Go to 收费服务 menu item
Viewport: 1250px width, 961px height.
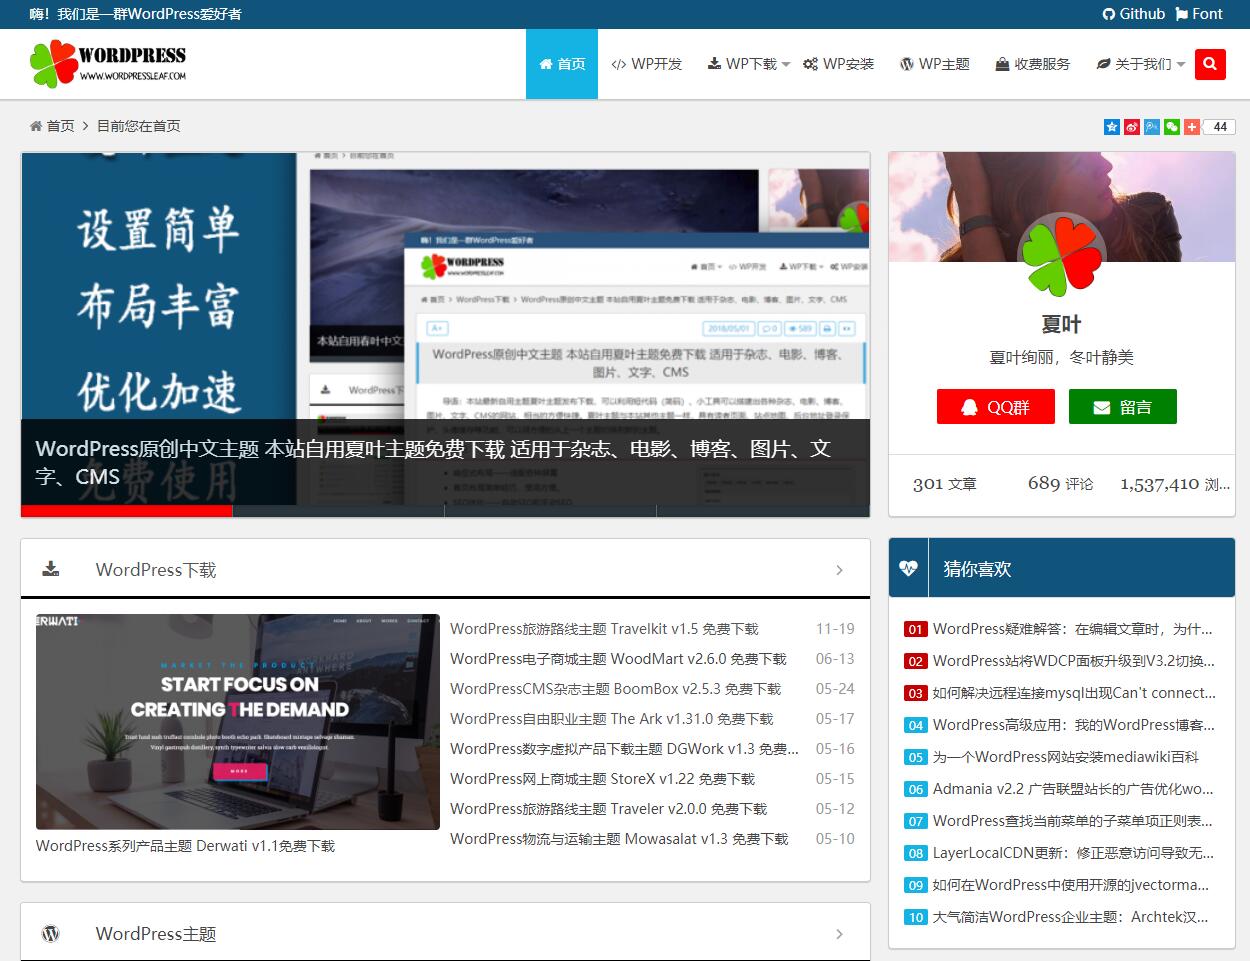(x=1032, y=64)
